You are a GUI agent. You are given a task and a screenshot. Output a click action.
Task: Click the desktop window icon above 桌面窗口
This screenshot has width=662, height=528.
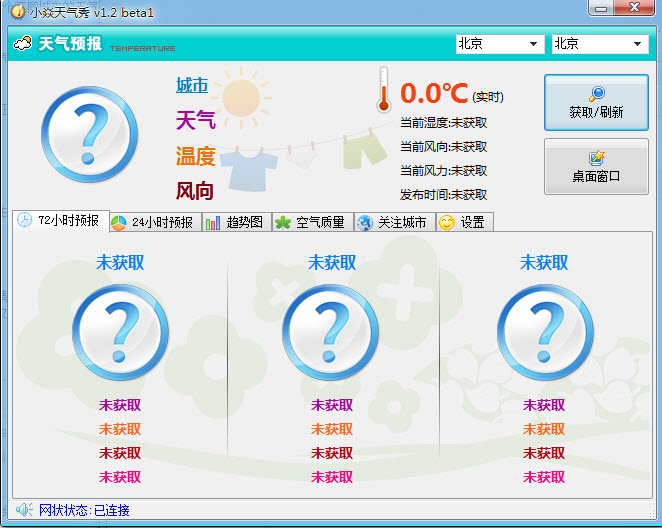pyautogui.click(x=597, y=157)
